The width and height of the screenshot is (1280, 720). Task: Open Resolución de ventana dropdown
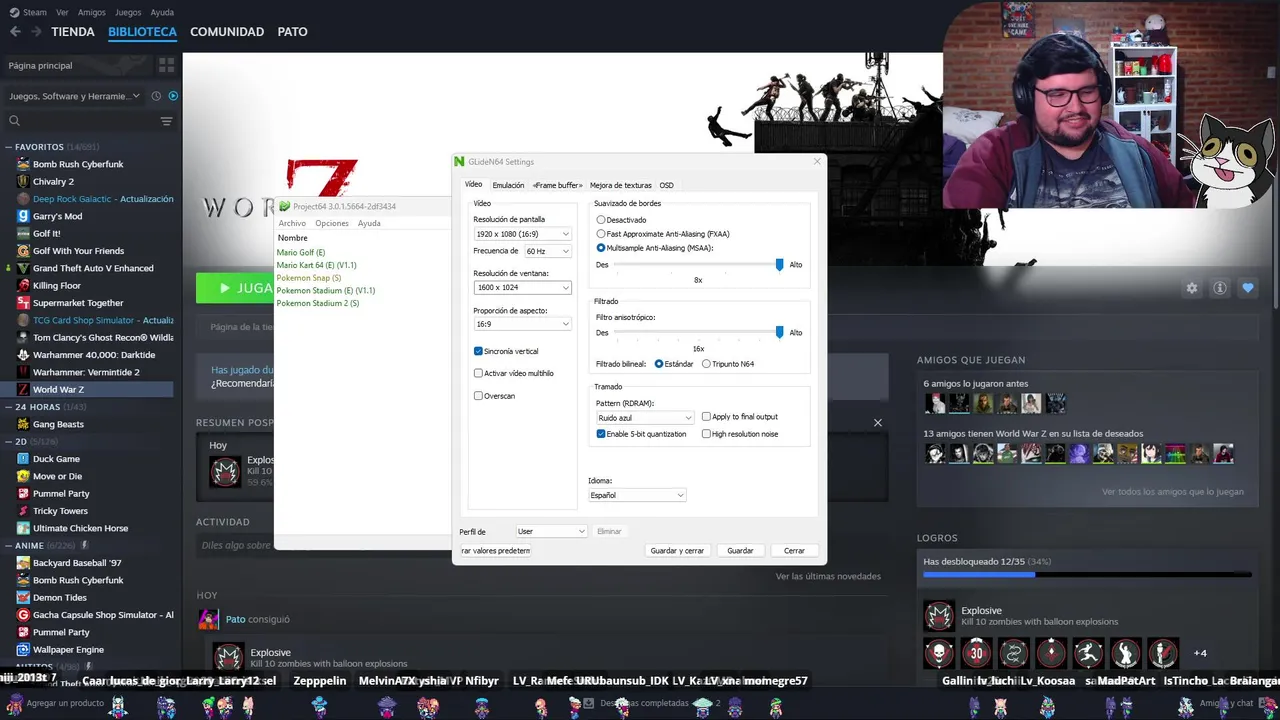point(522,288)
